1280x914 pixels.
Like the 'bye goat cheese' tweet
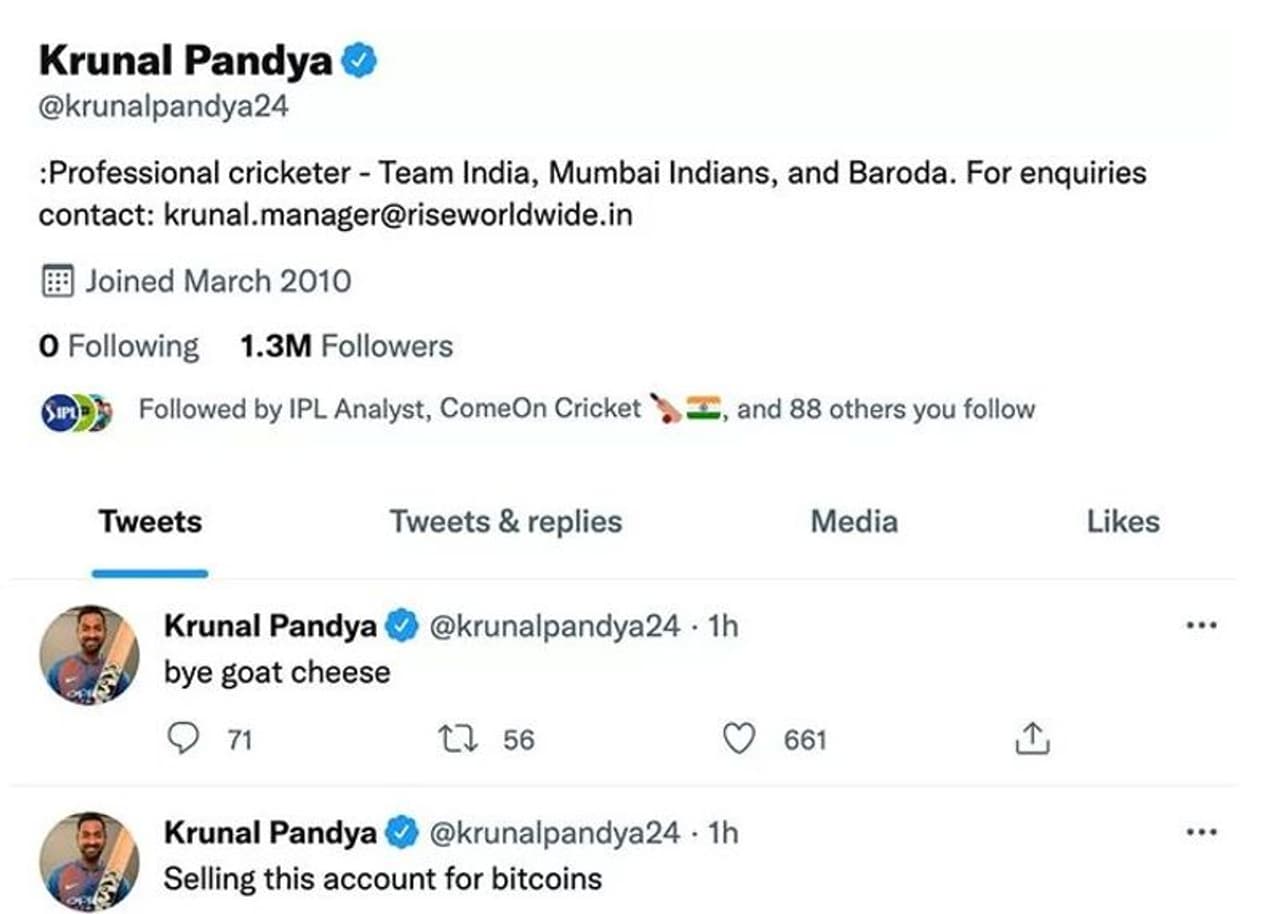pyautogui.click(x=738, y=739)
